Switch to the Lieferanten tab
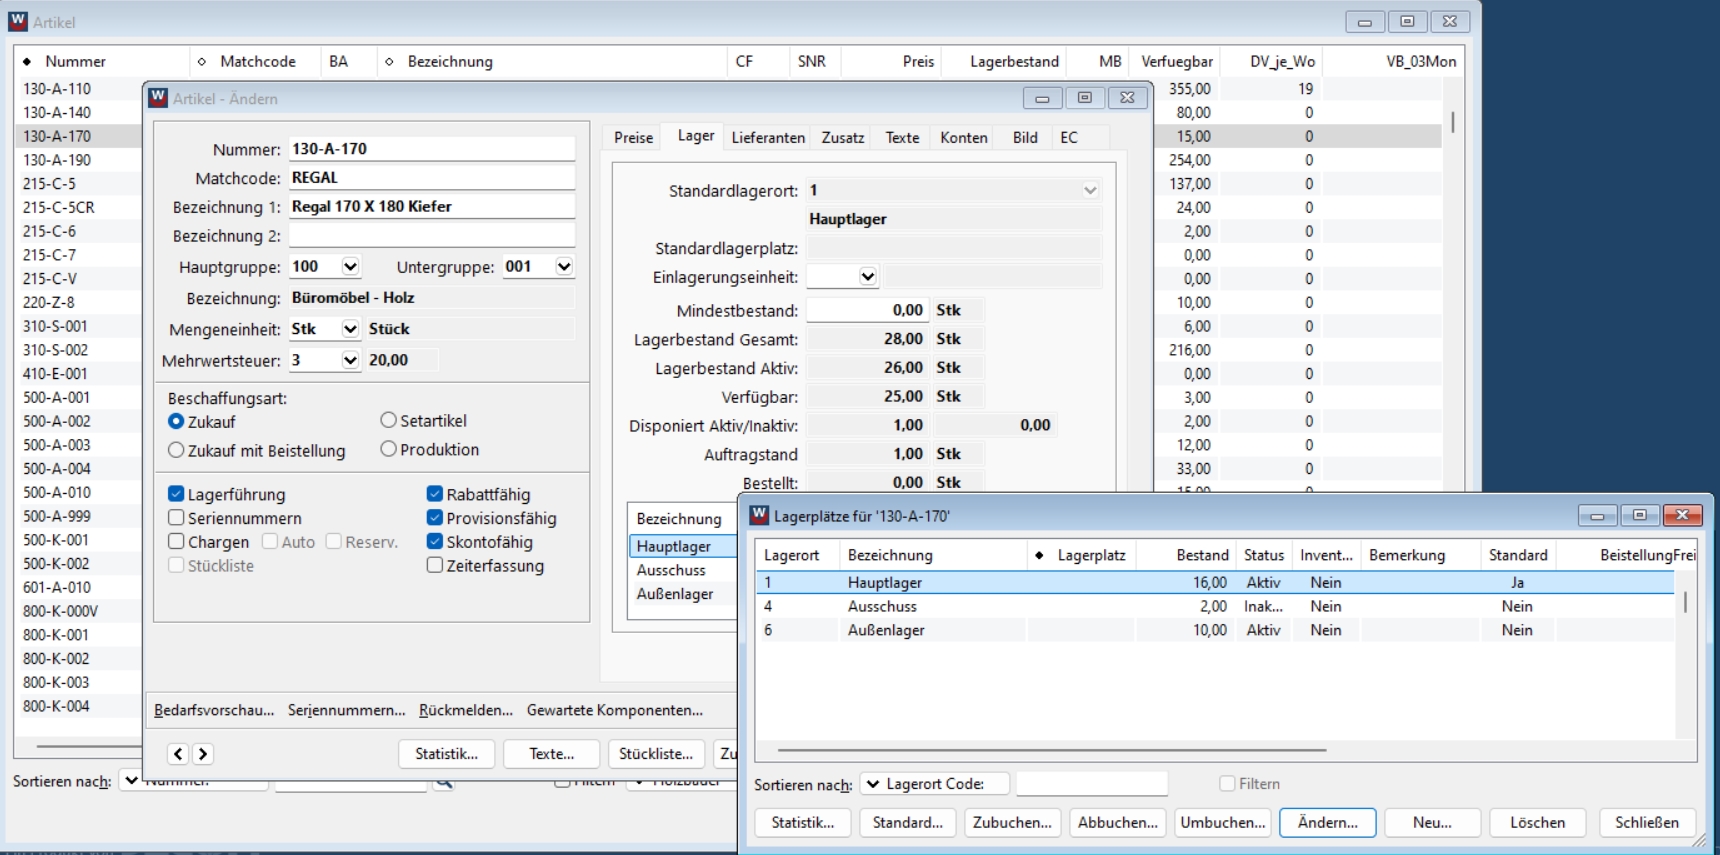 coord(768,138)
